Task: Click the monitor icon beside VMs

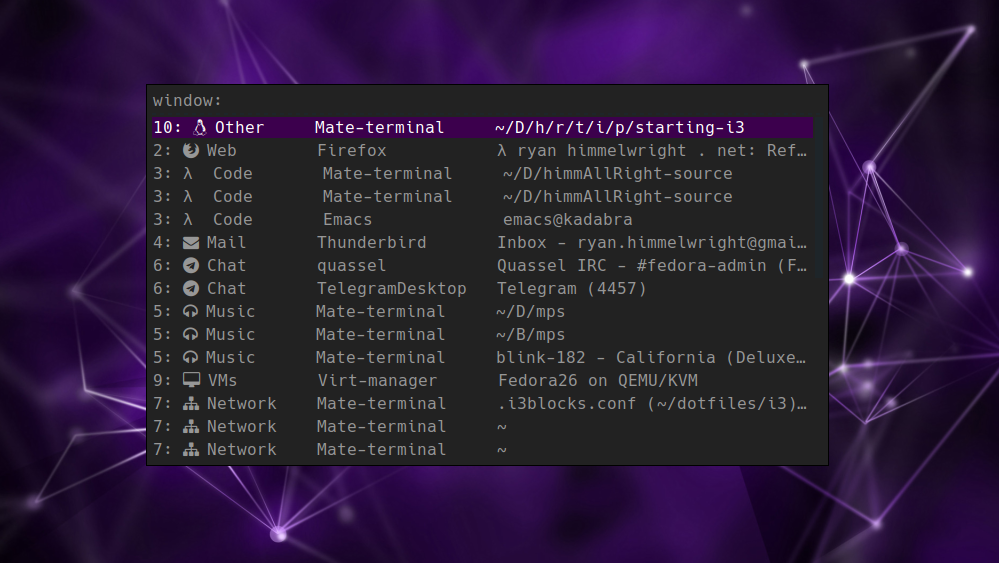Action: [x=191, y=381]
